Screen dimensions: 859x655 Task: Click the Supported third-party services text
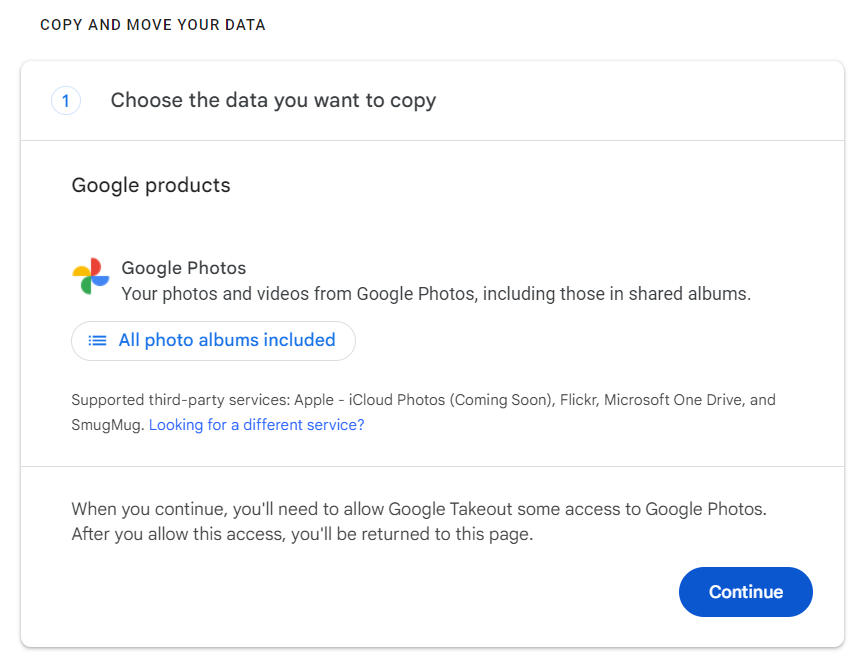pyautogui.click(x=423, y=412)
